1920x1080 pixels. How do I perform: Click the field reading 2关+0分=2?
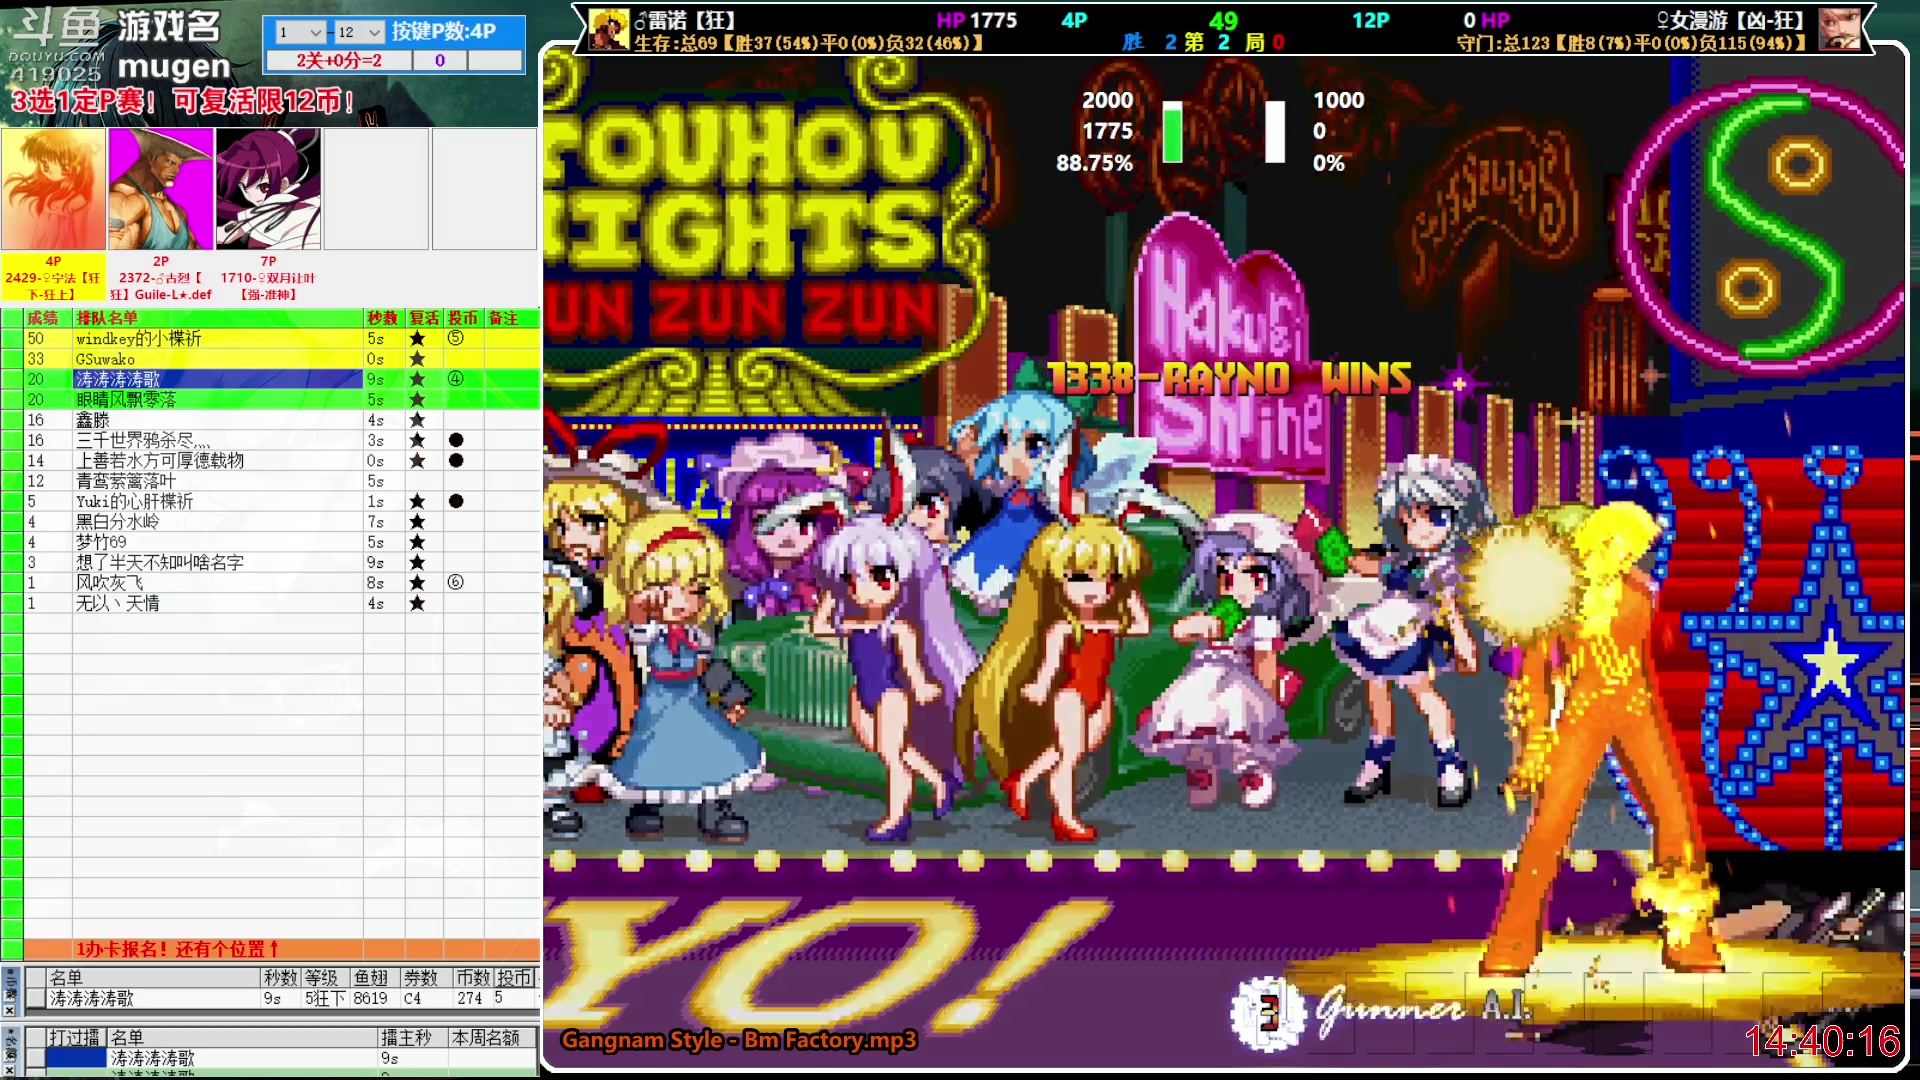tap(338, 60)
